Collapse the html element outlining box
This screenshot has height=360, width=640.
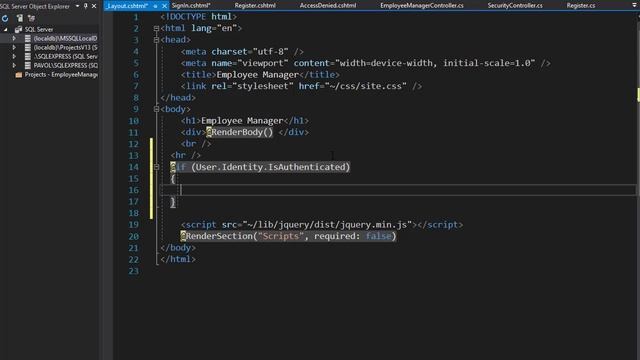(156, 29)
